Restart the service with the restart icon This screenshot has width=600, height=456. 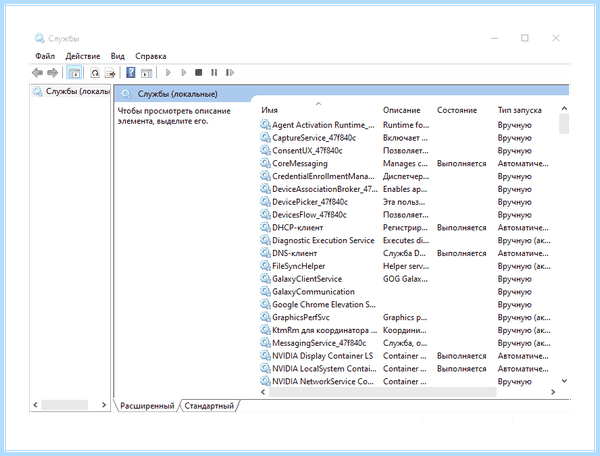click(x=230, y=72)
